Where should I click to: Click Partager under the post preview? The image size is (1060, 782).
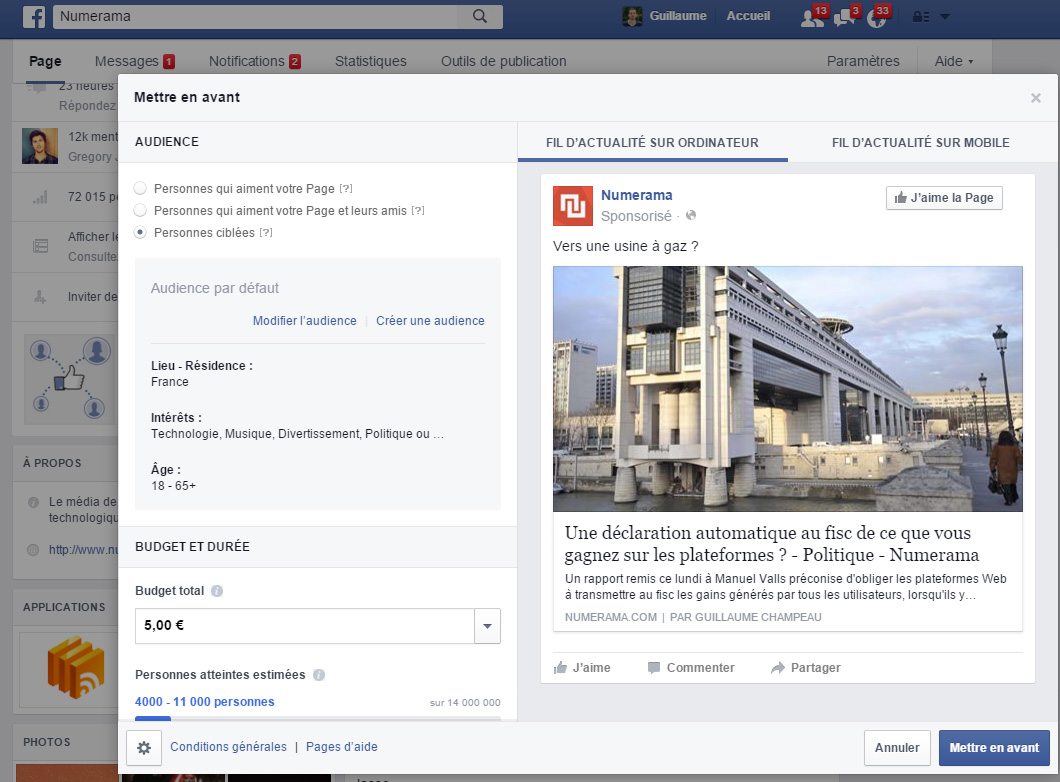point(806,668)
